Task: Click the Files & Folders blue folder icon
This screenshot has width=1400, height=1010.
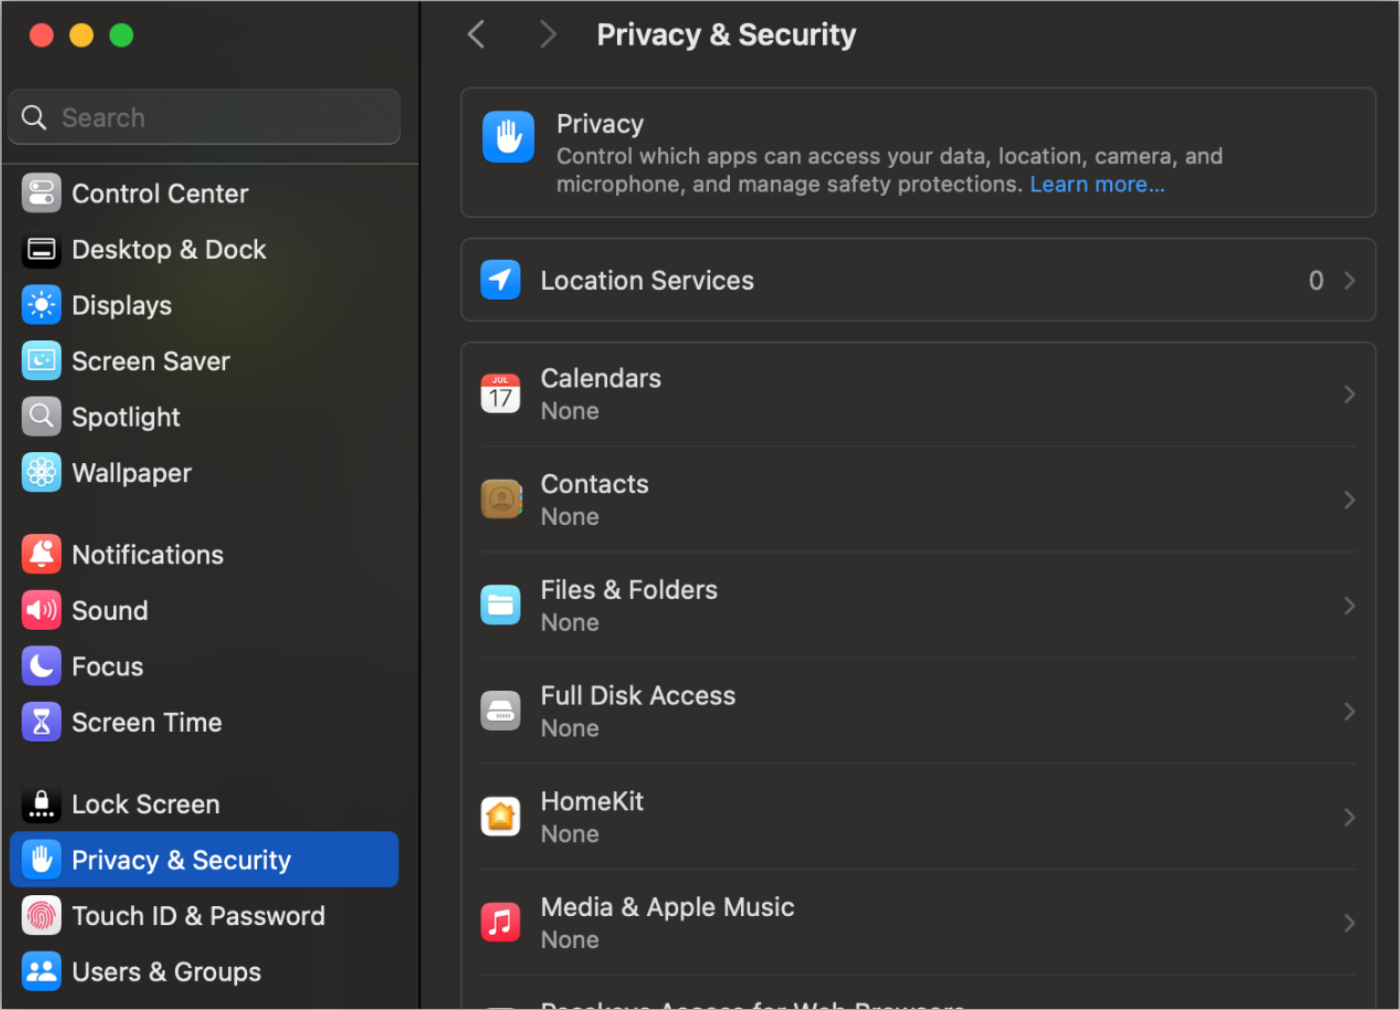Action: tap(501, 605)
